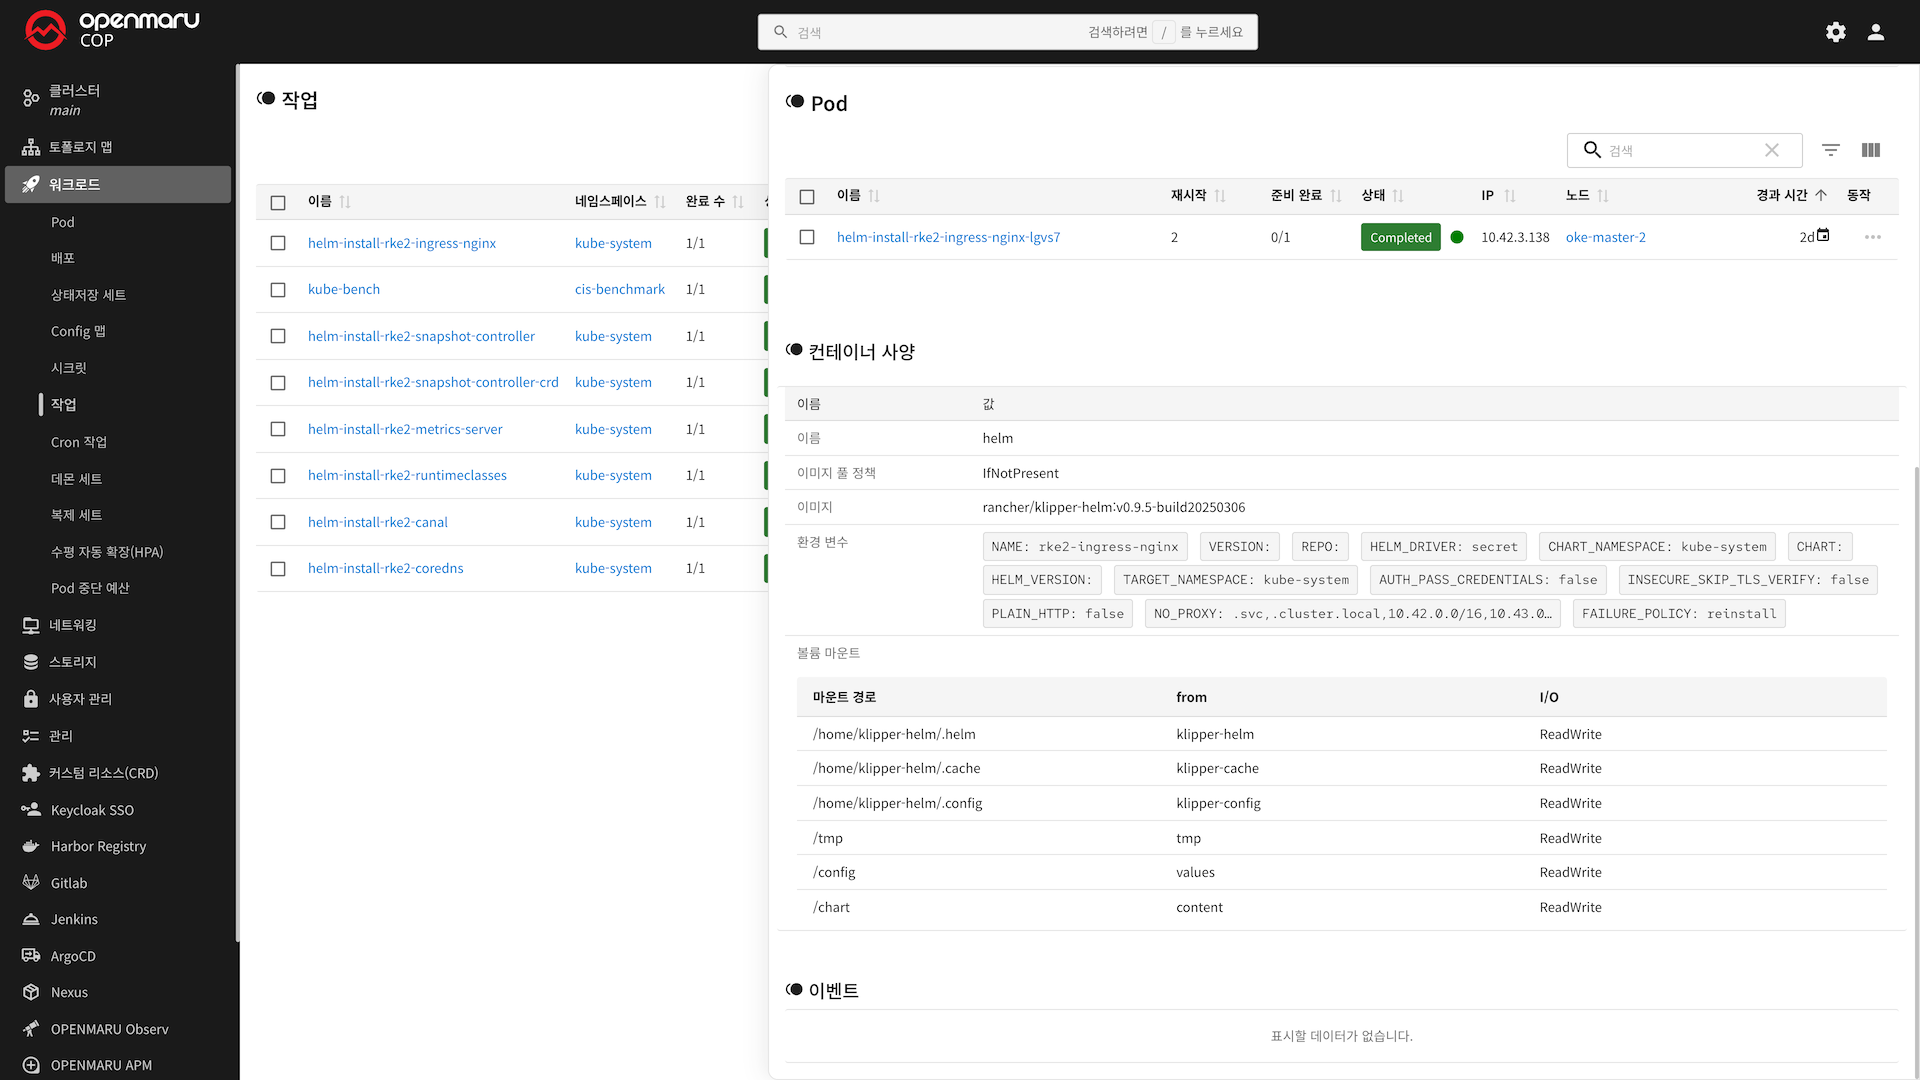This screenshot has height=1080, width=1920.
Task: Click the Harbor Registry sidebar icon
Action: [31, 846]
